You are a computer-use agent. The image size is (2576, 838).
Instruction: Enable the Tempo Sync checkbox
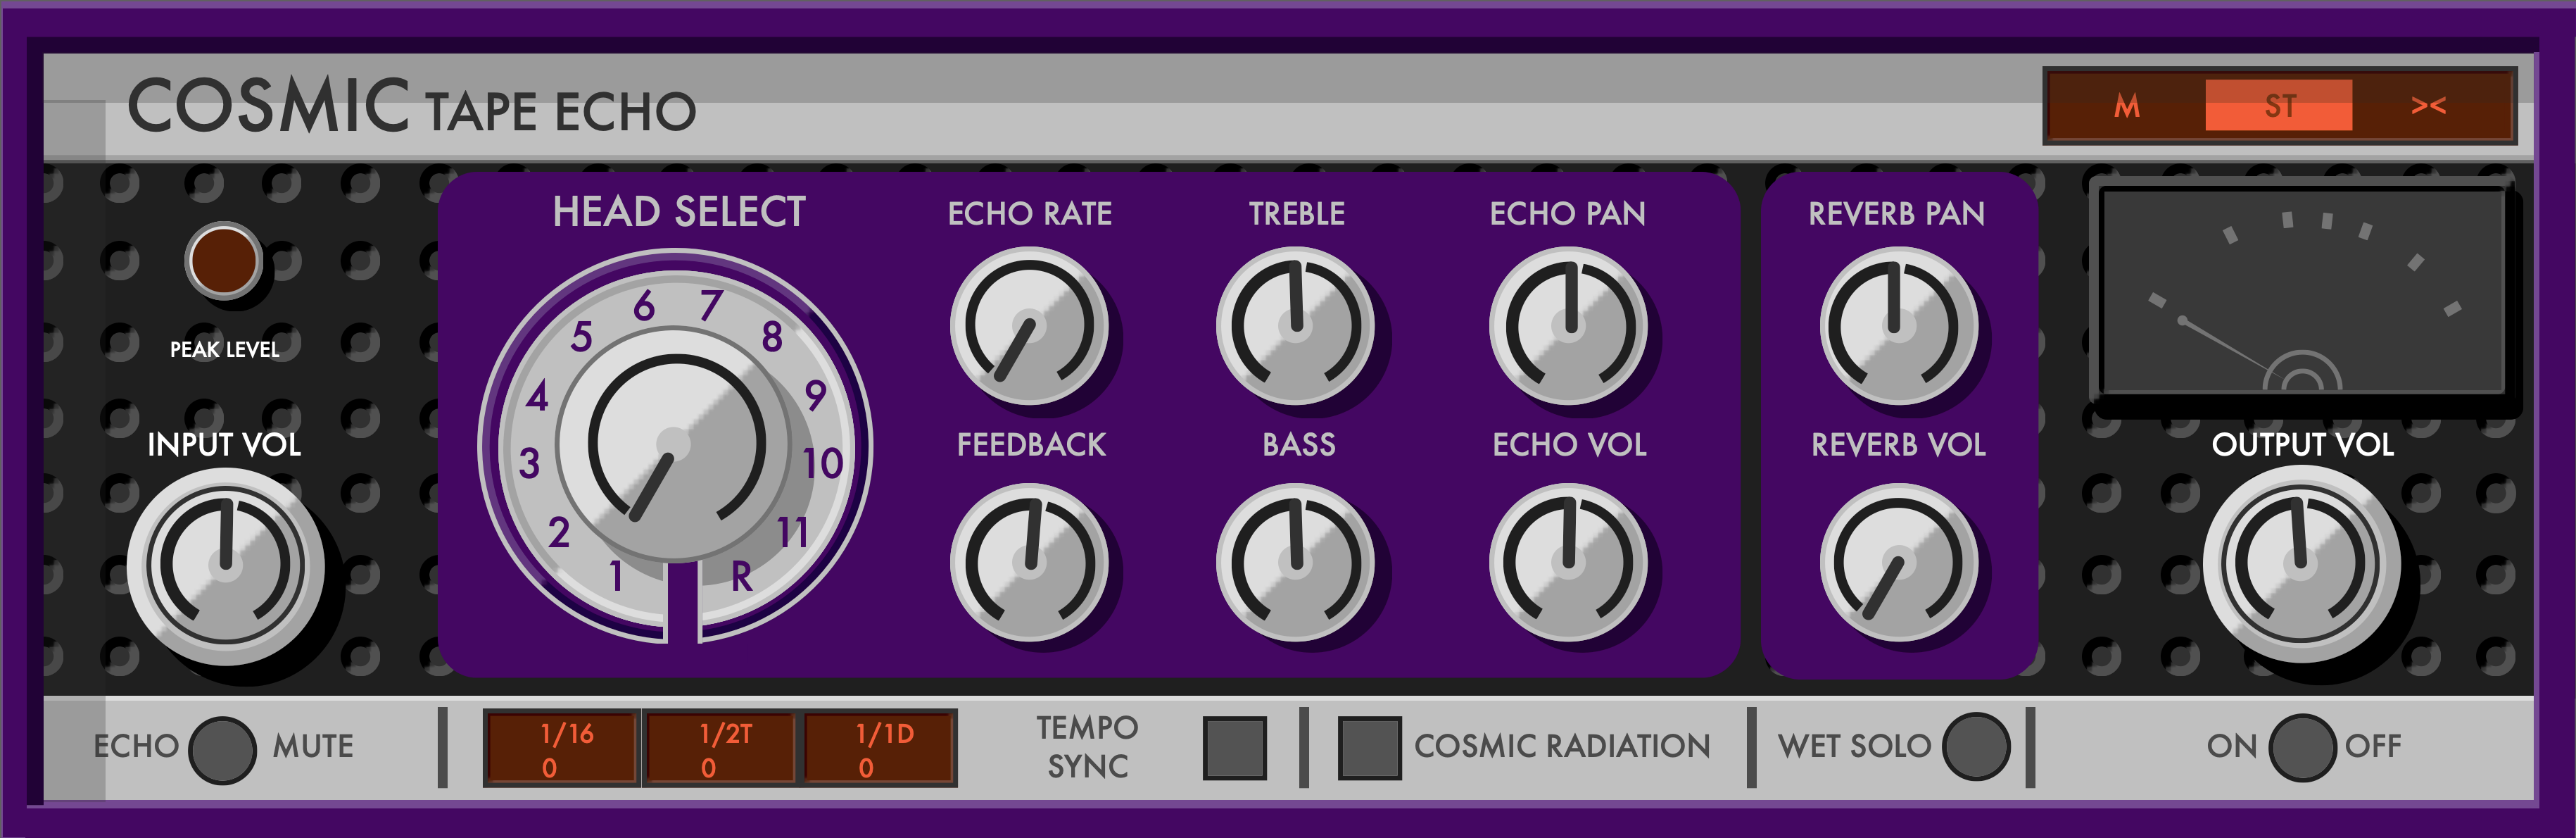1234,748
